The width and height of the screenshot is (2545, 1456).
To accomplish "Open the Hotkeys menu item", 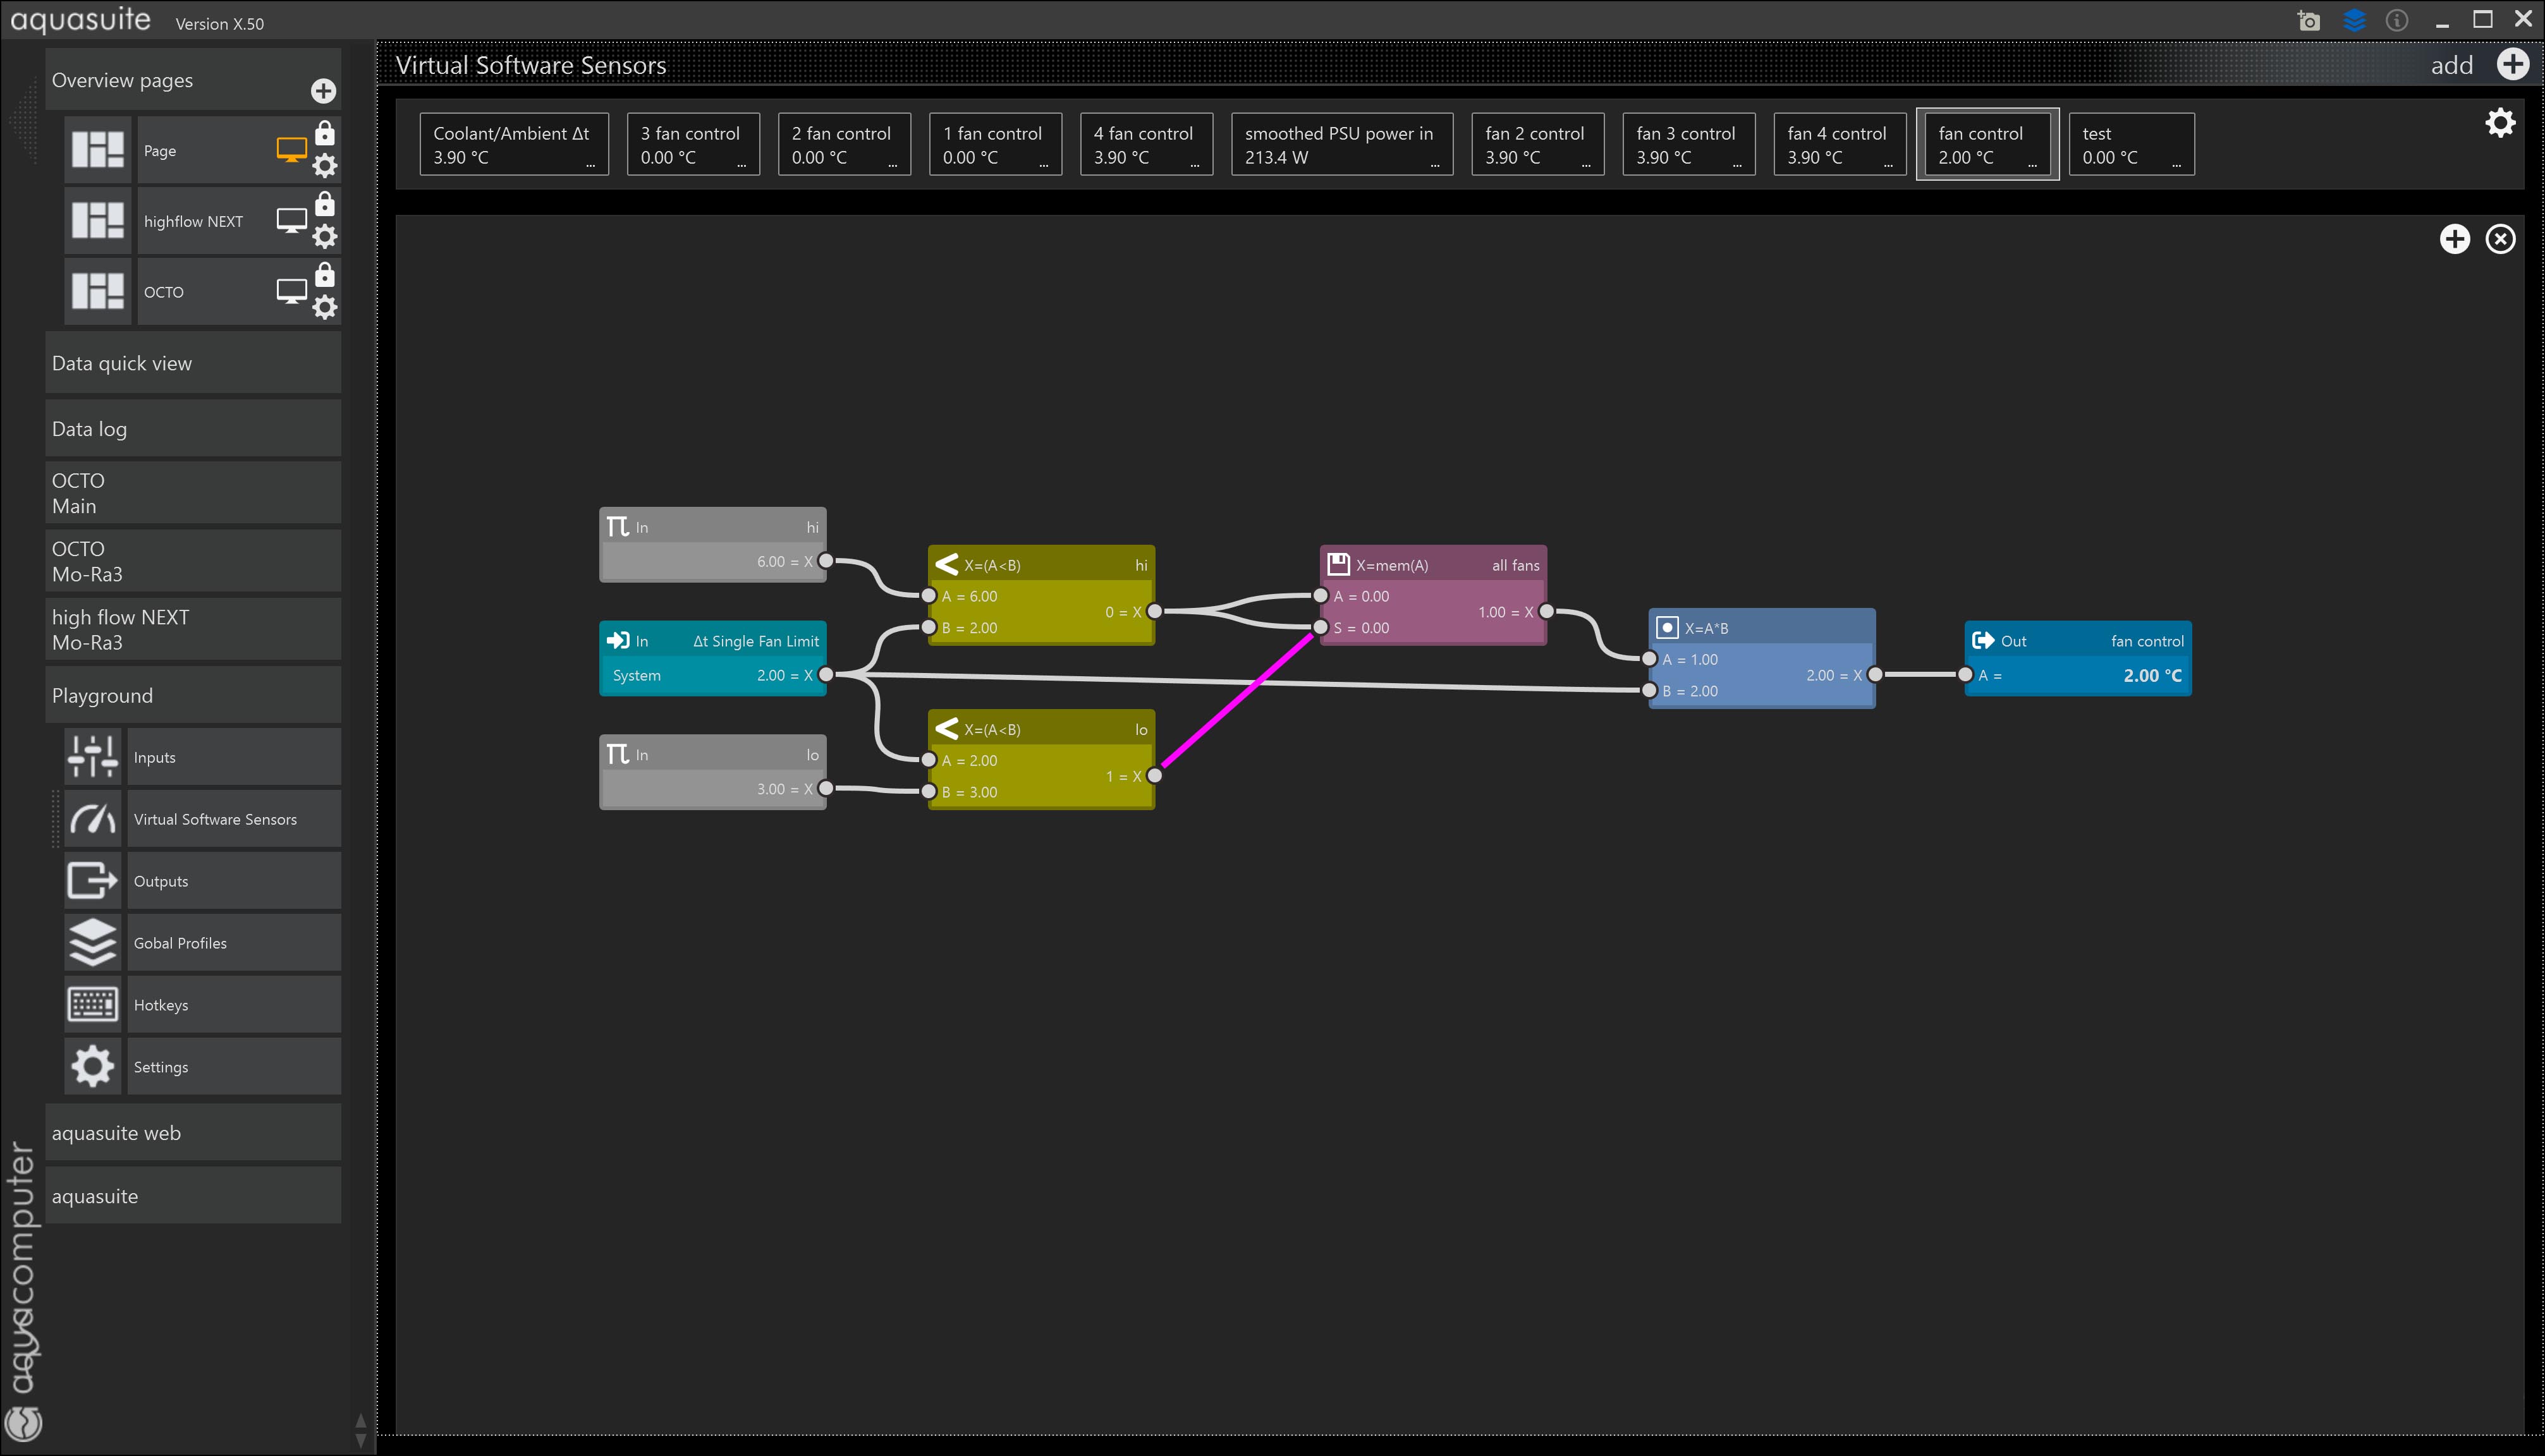I will (x=232, y=1005).
